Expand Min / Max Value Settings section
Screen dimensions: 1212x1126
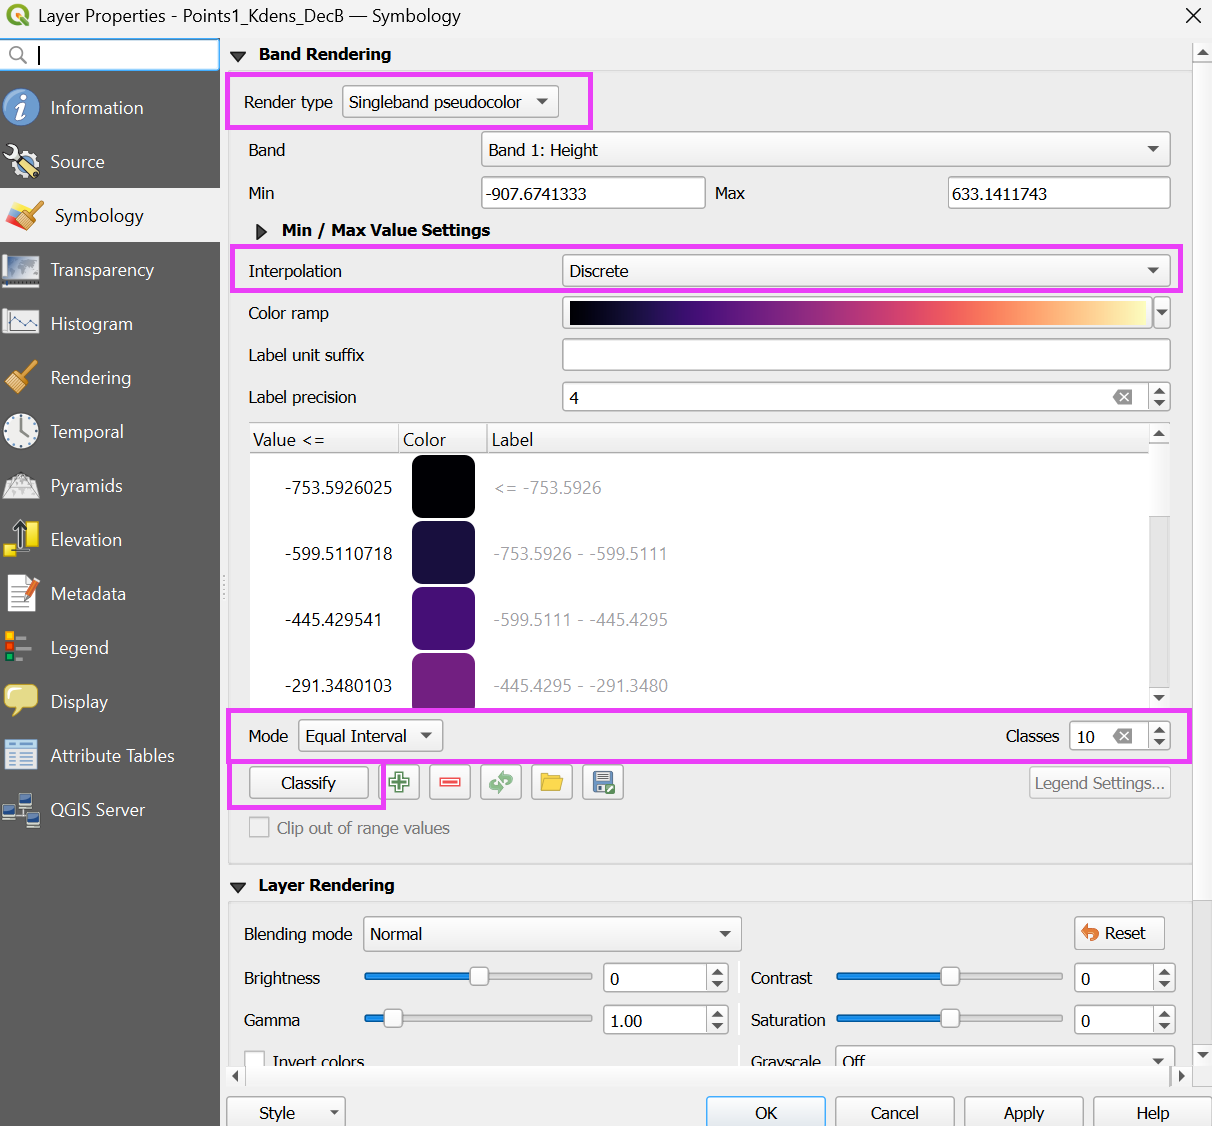coord(262,231)
